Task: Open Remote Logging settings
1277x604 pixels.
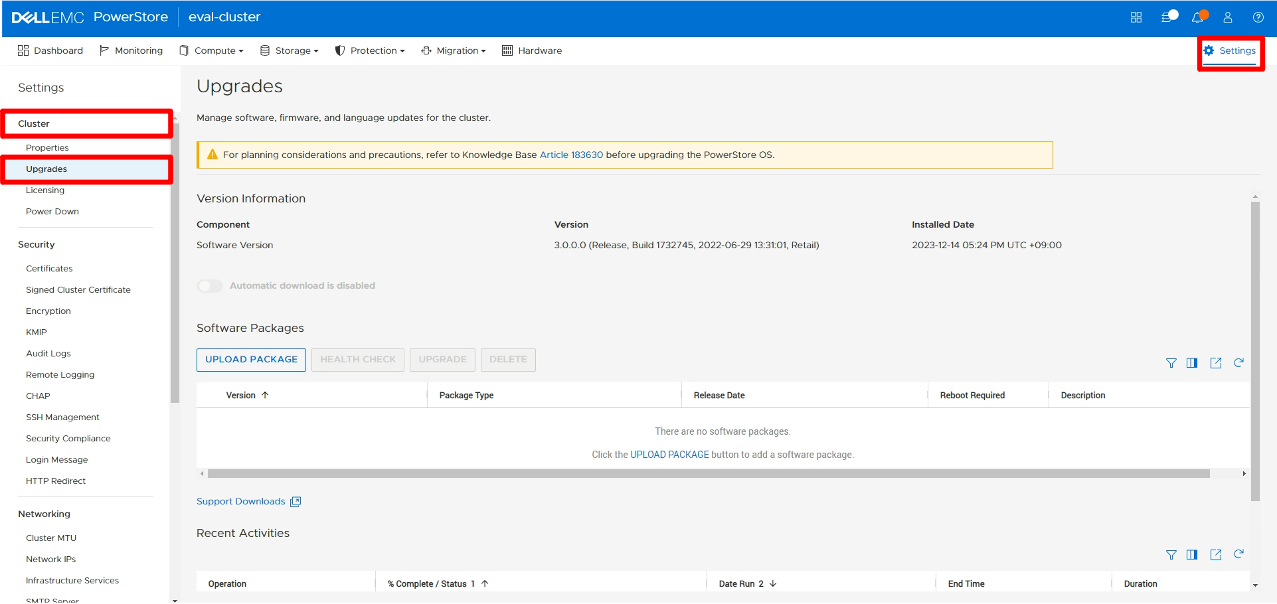Action: tap(60, 375)
